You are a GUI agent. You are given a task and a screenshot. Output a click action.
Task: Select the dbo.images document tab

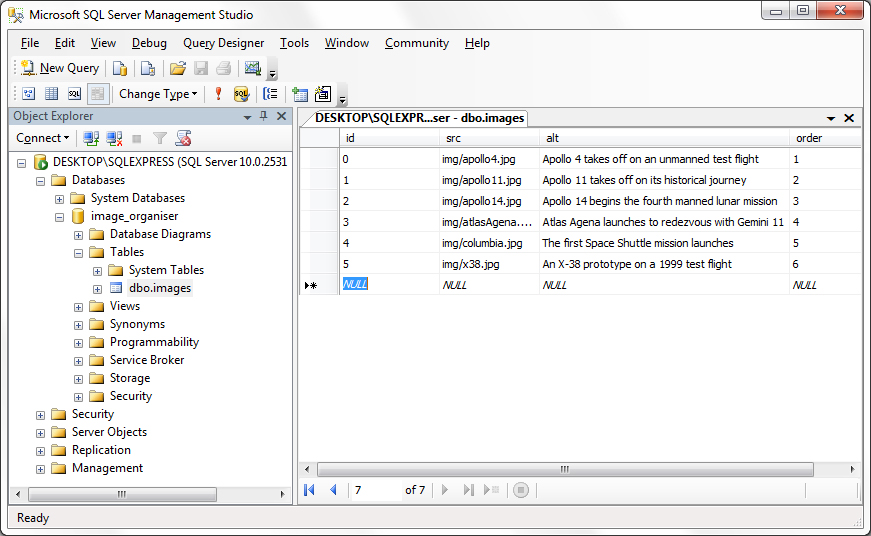pos(419,118)
